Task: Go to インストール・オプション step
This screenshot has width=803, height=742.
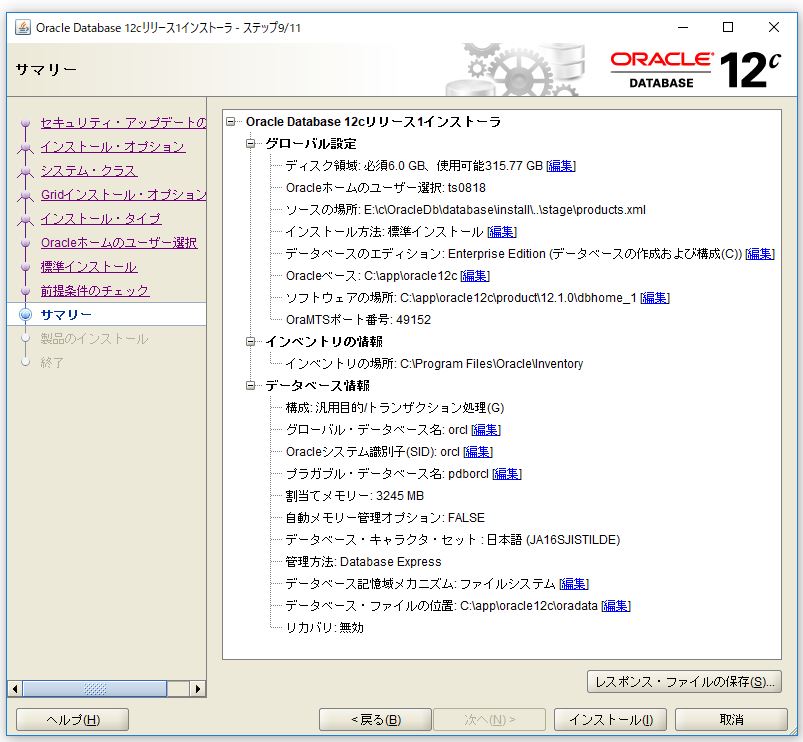Action: click(113, 147)
